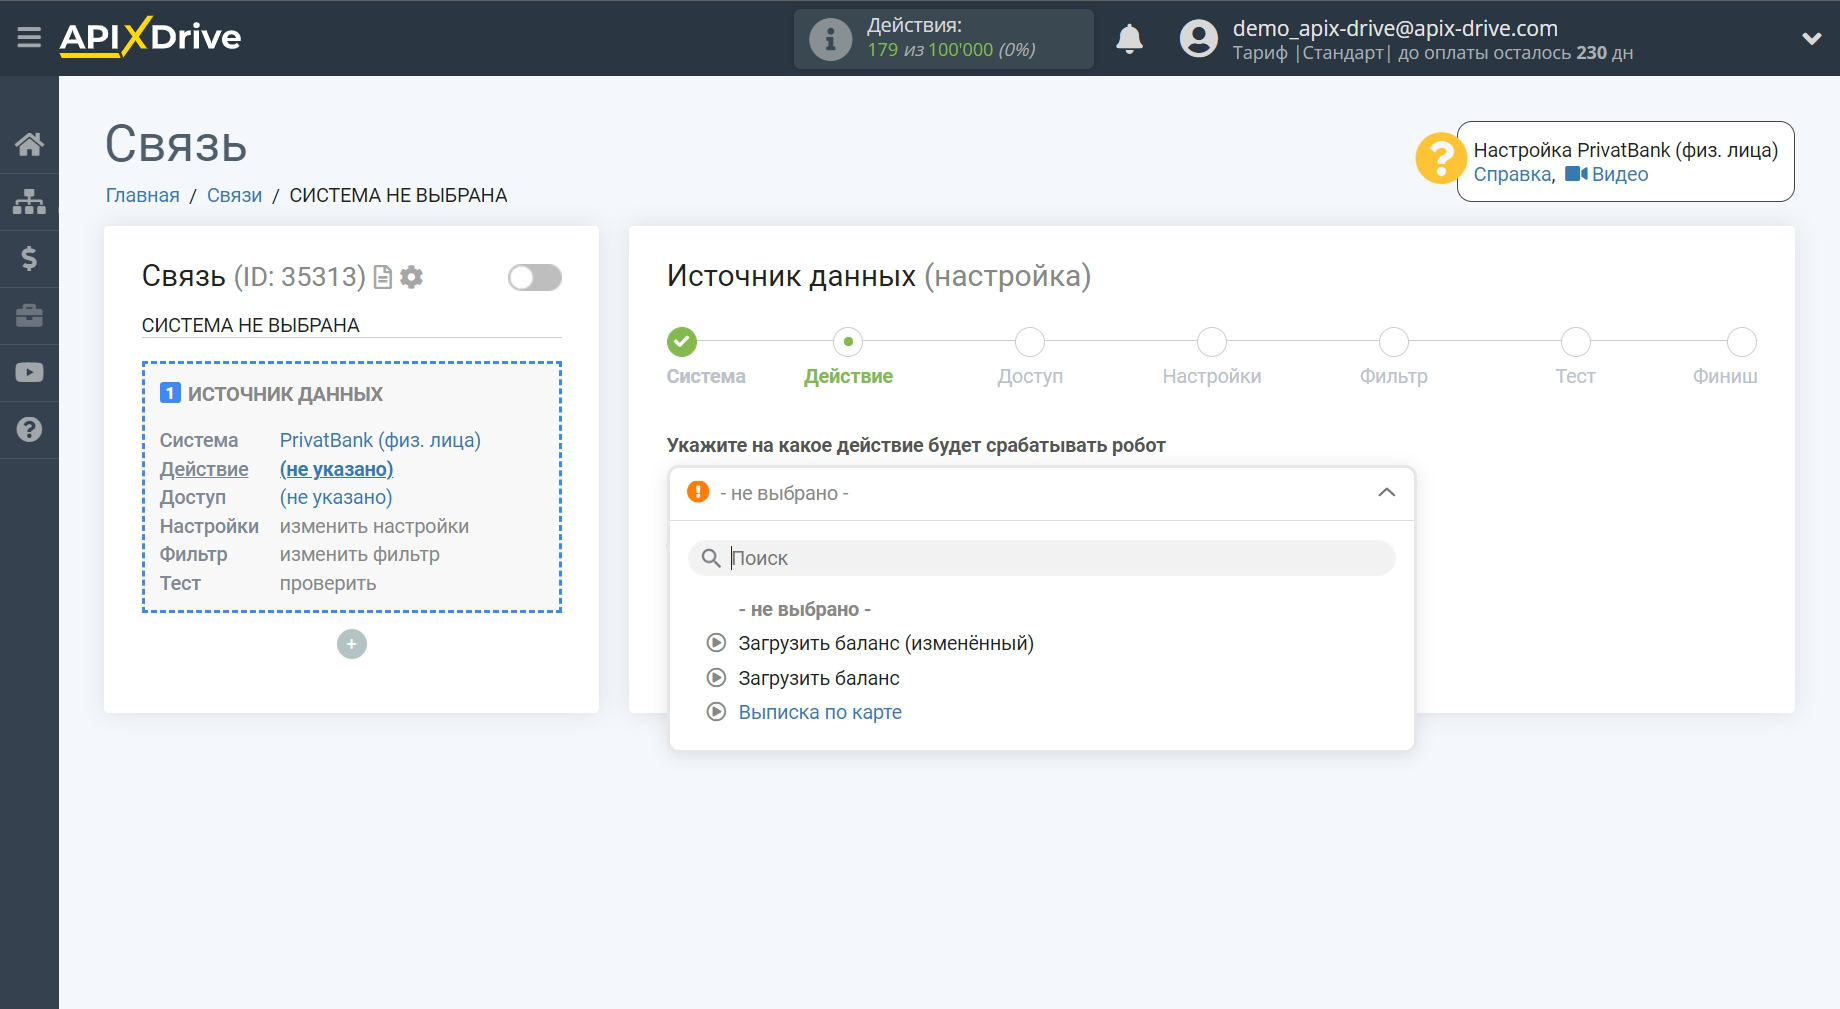Viewport: 1840px width, 1009px height.
Task: Open the help question sidebar icon
Action: pyautogui.click(x=29, y=429)
